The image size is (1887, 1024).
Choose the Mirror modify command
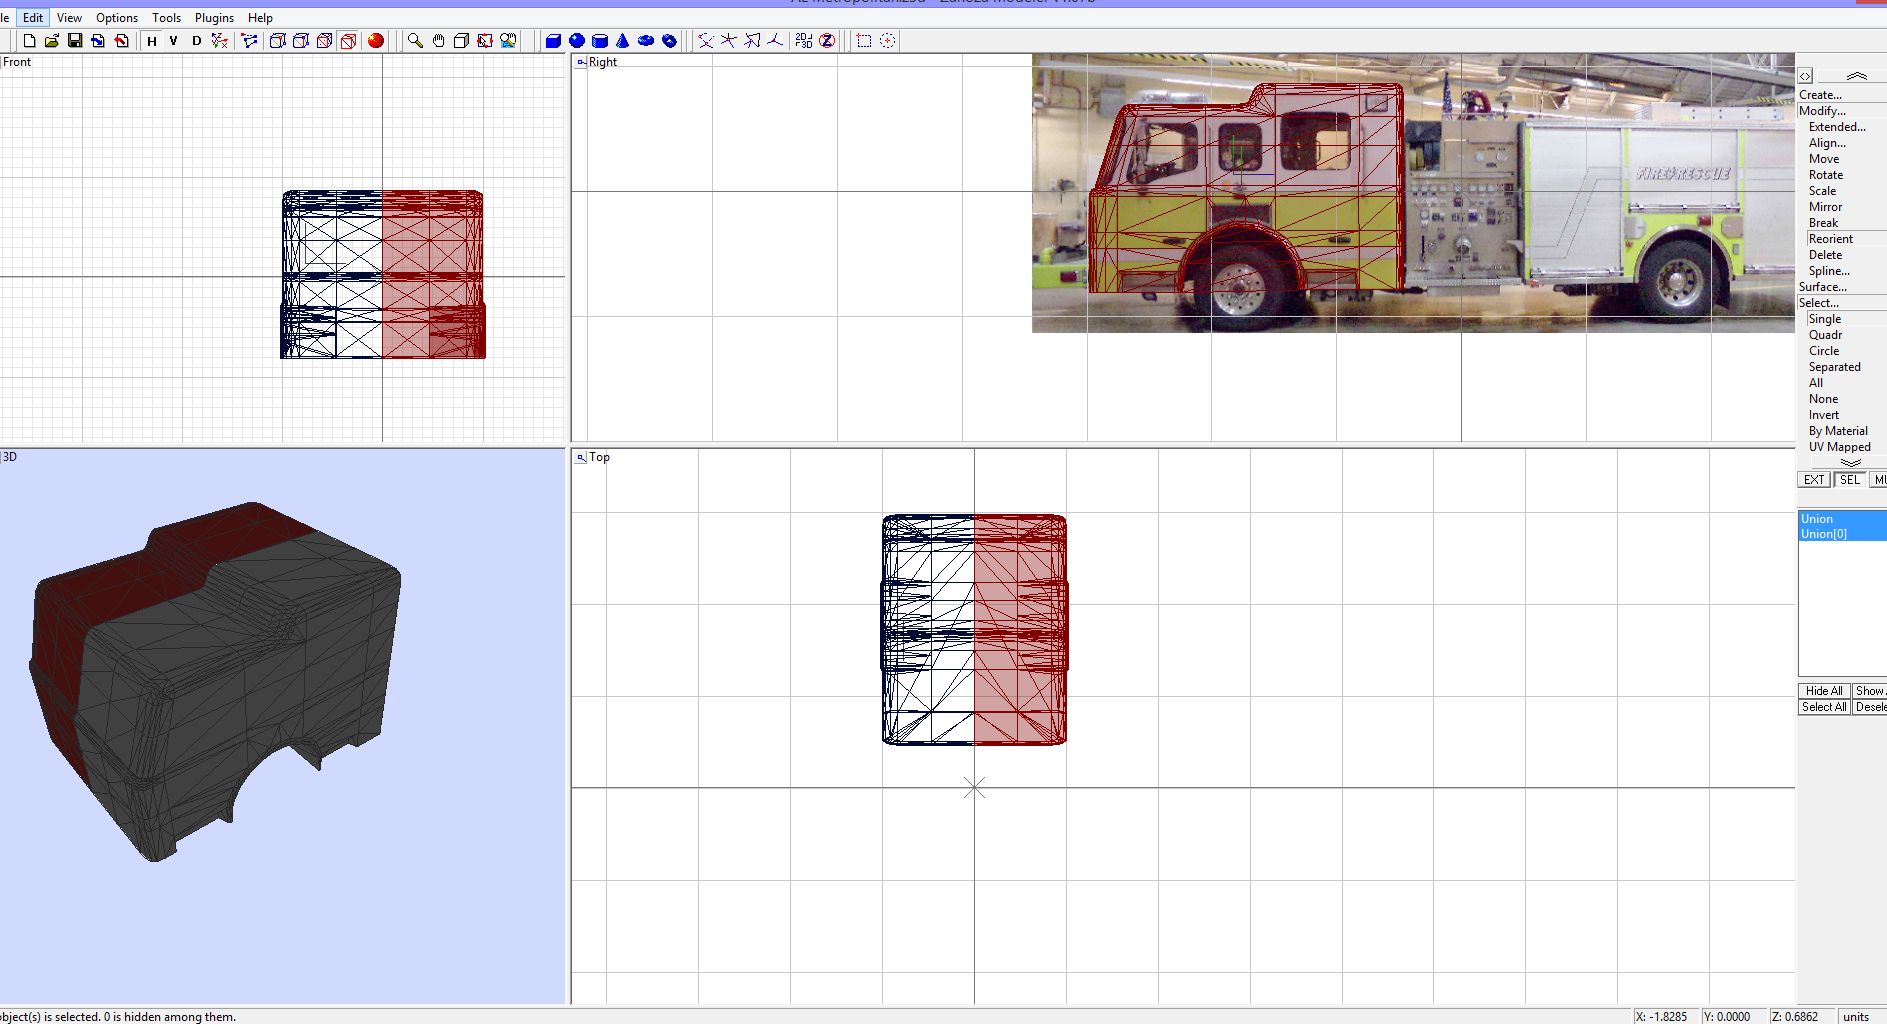tap(1825, 207)
